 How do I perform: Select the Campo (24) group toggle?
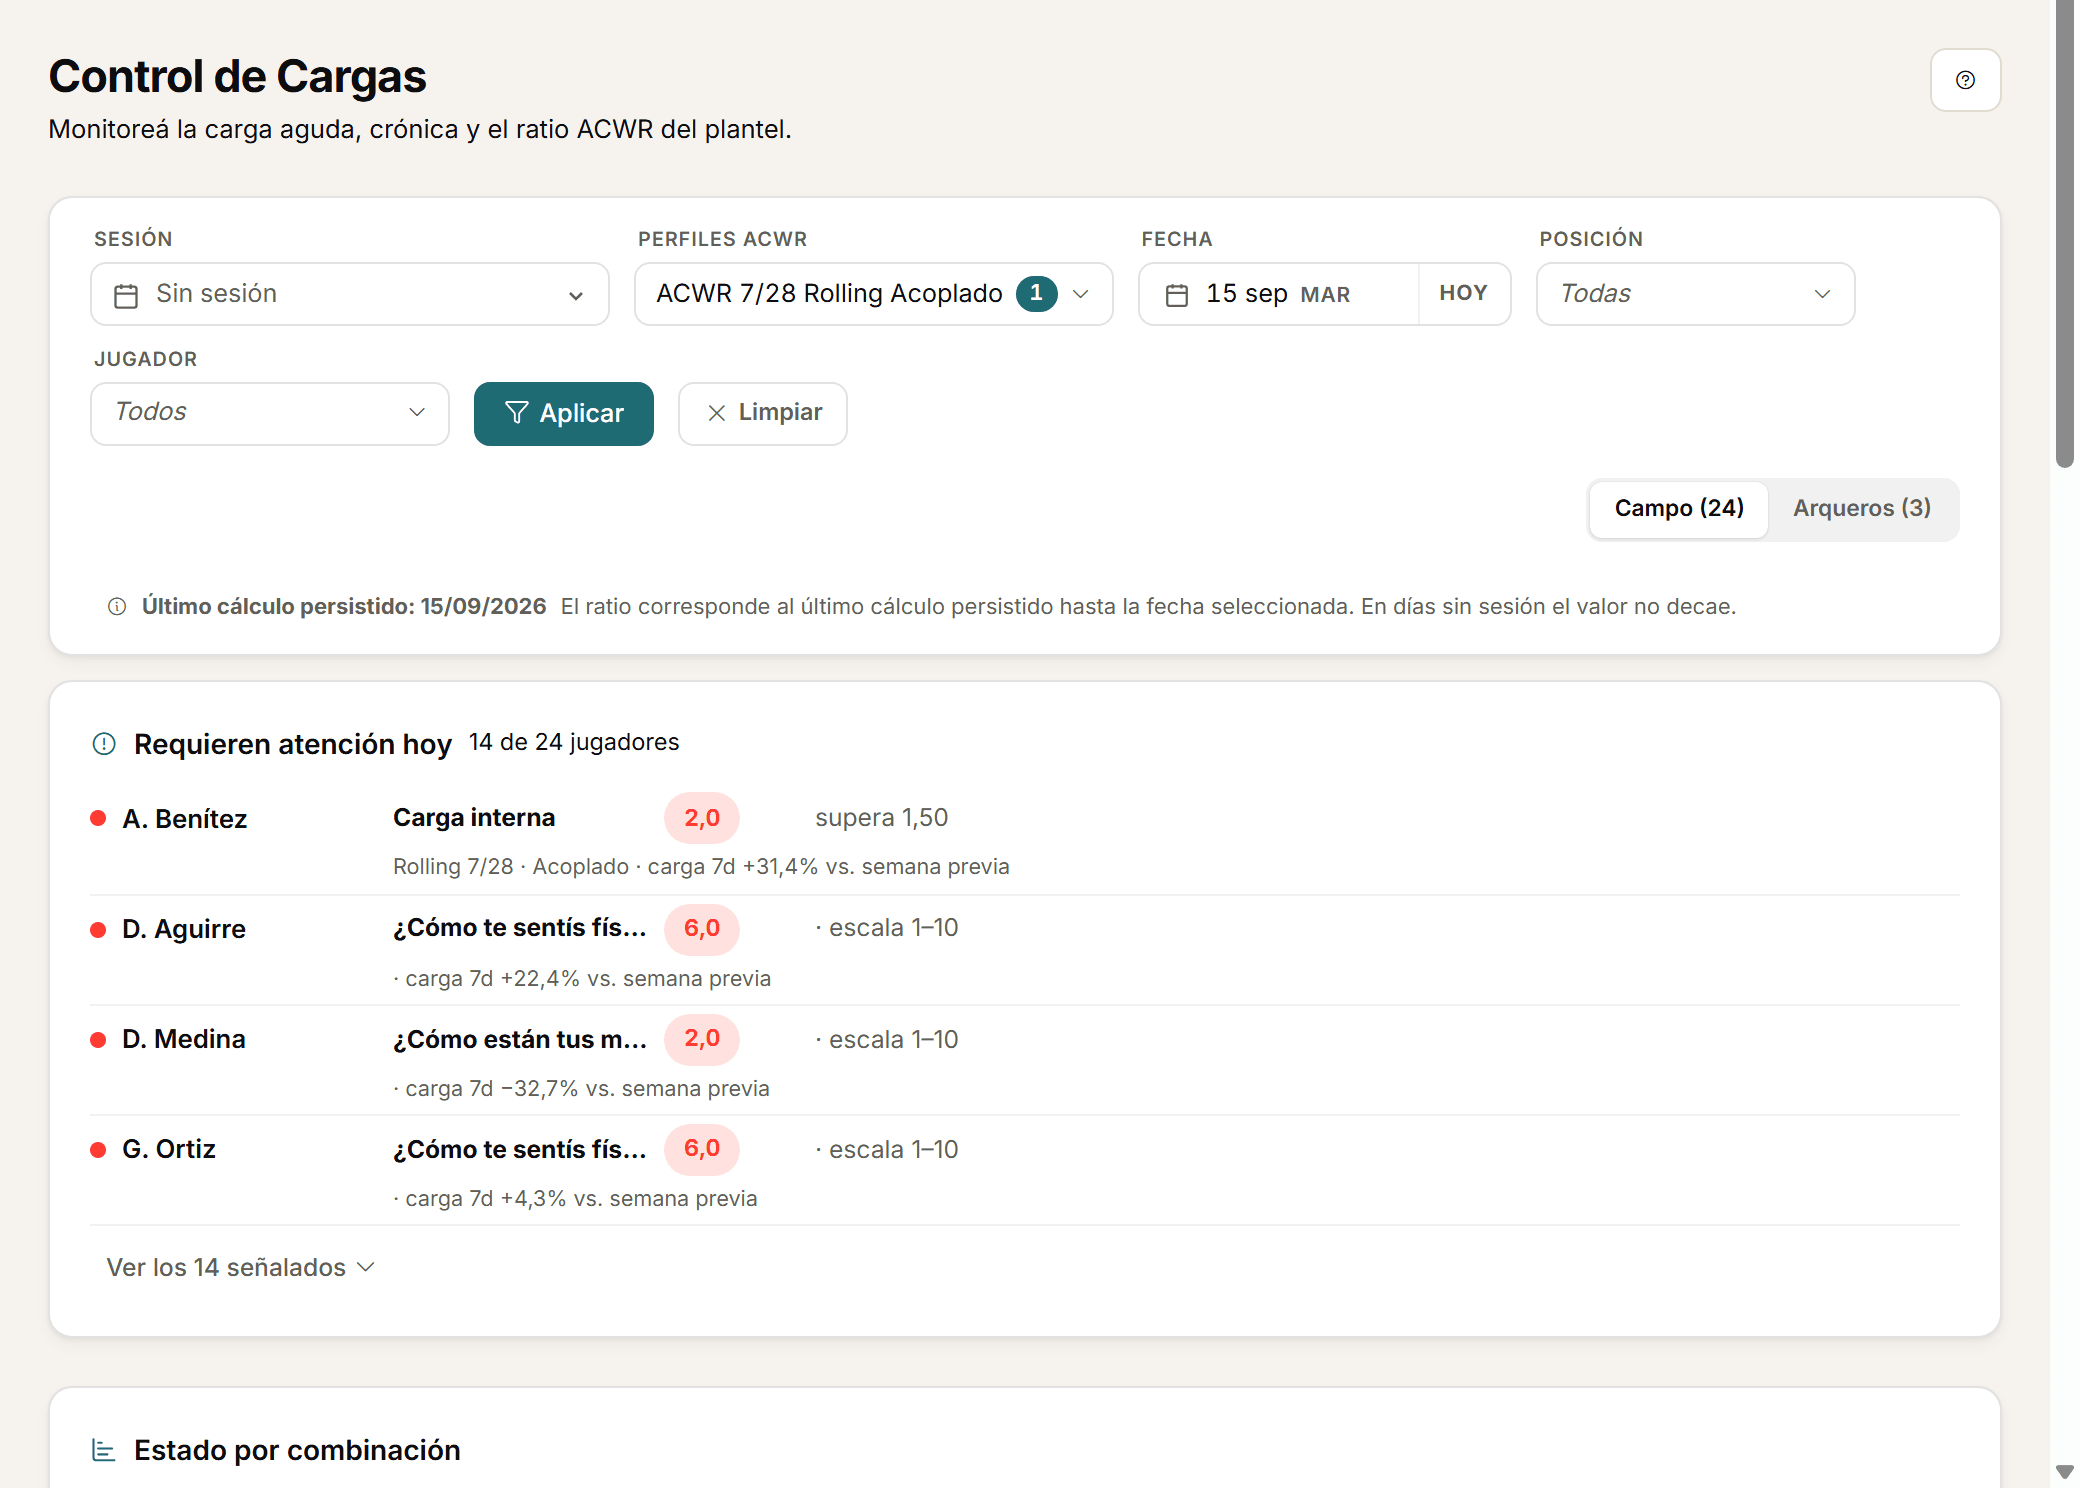(x=1679, y=509)
